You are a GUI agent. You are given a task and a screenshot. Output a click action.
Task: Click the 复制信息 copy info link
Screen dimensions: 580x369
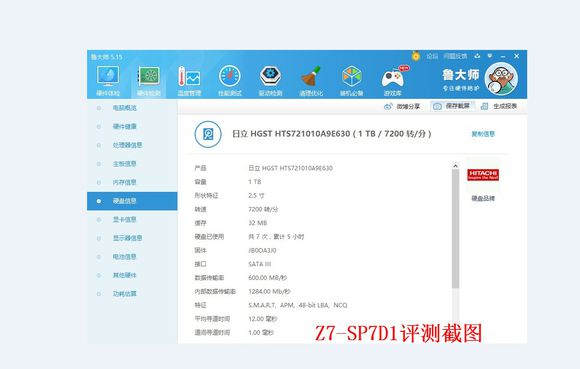(x=483, y=134)
